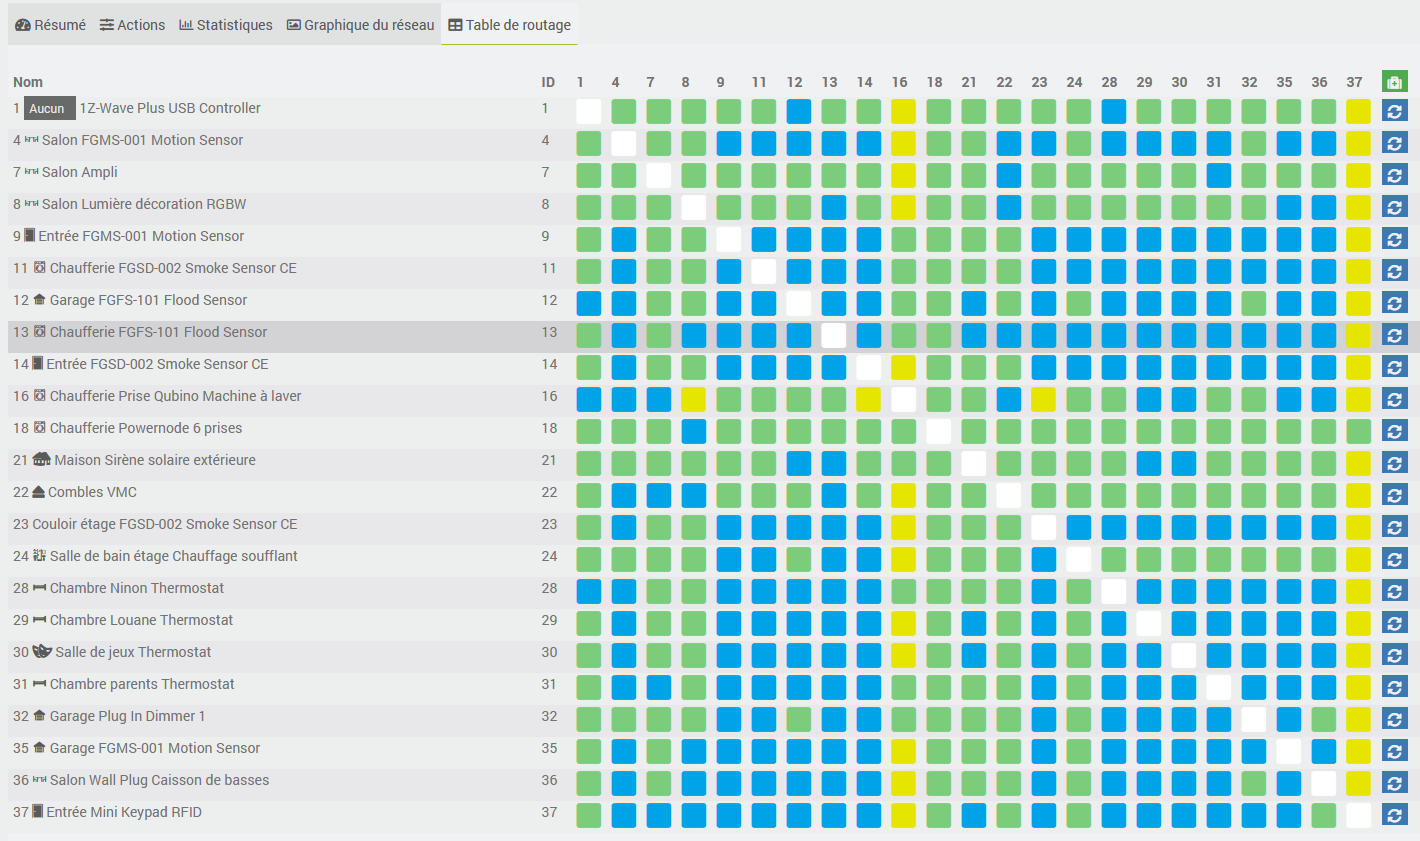Click Salon FGMS-001 Motion Sensor name

click(142, 140)
